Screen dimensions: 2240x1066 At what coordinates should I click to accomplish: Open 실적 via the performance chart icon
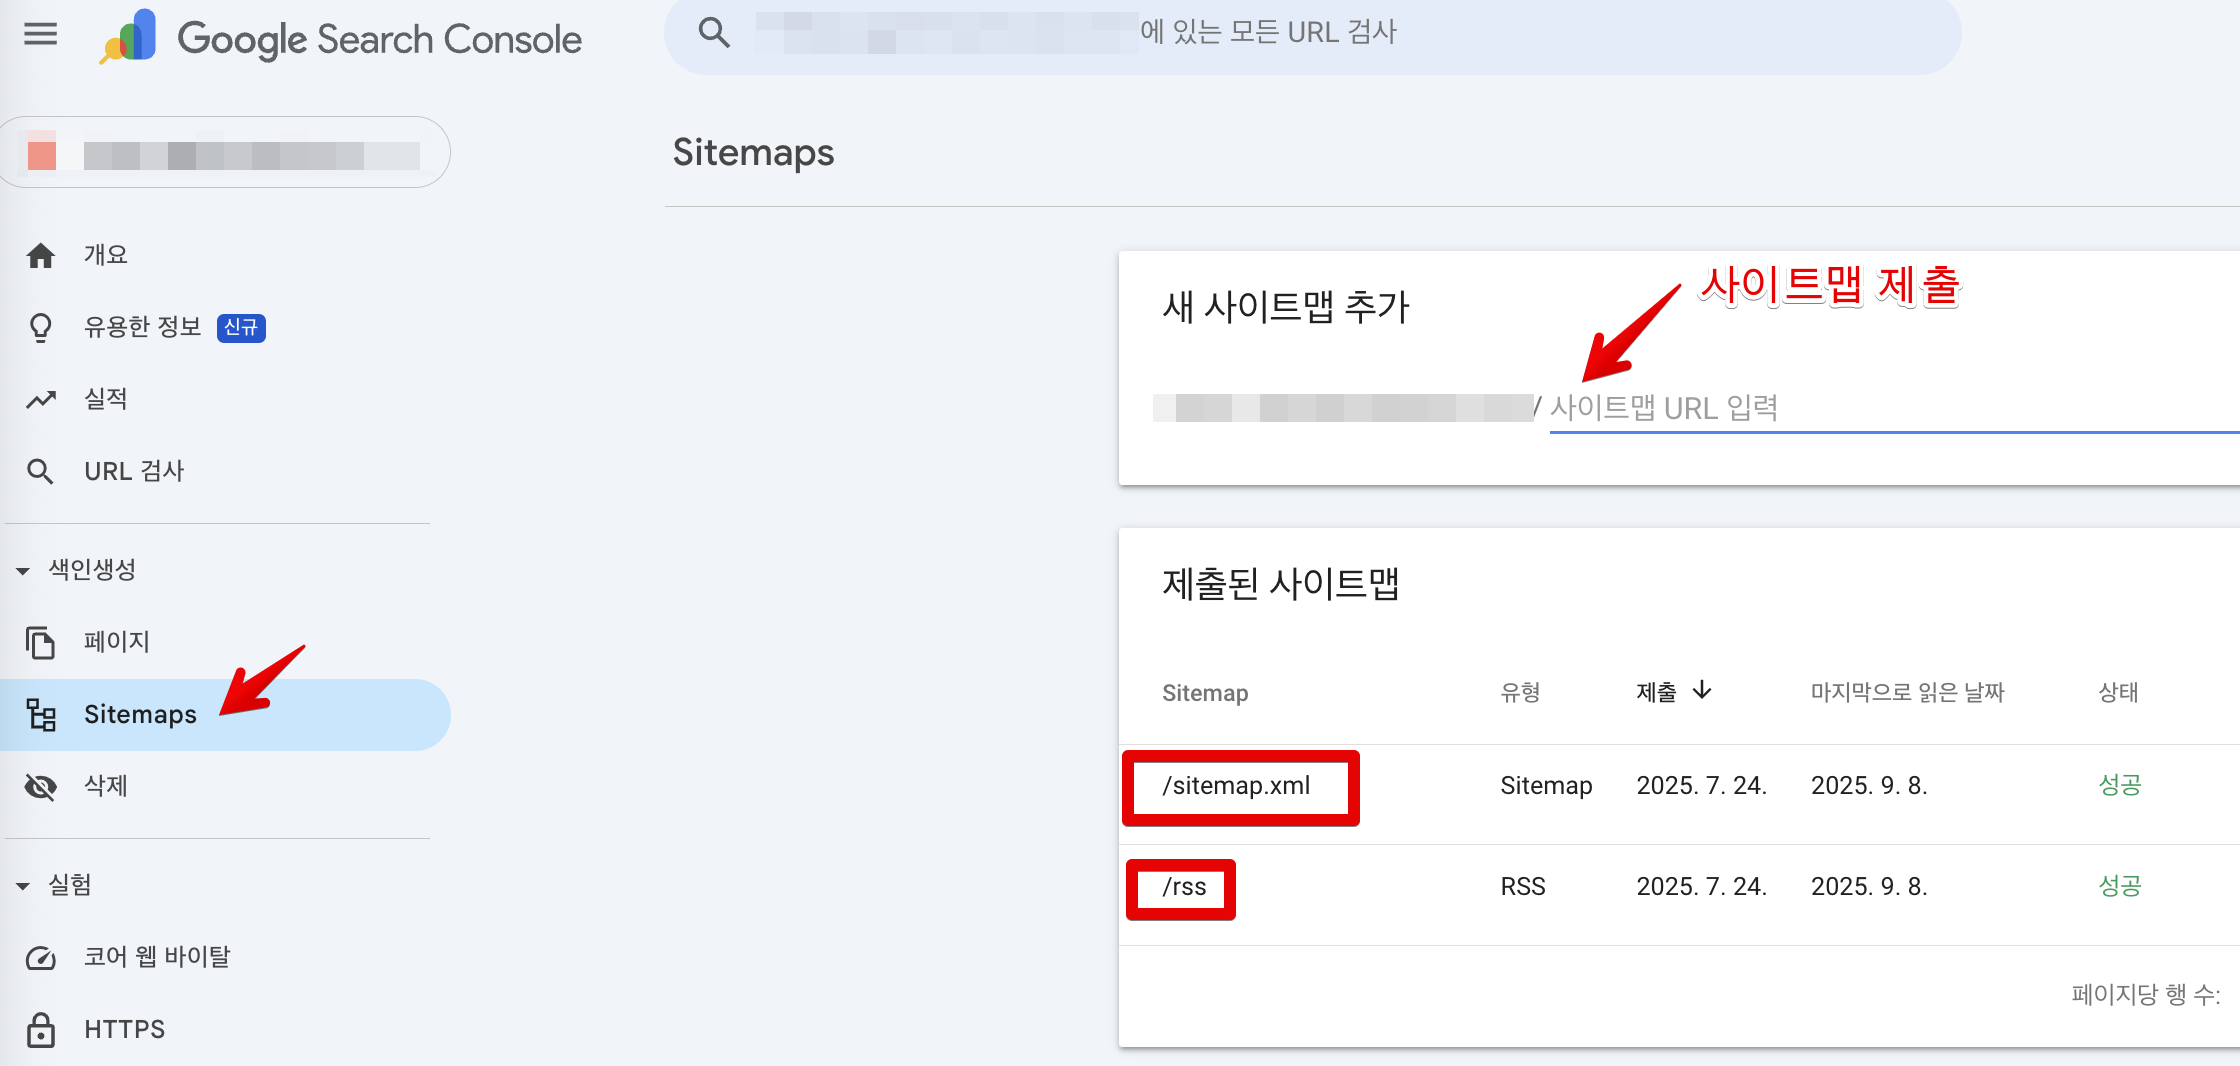[x=42, y=398]
